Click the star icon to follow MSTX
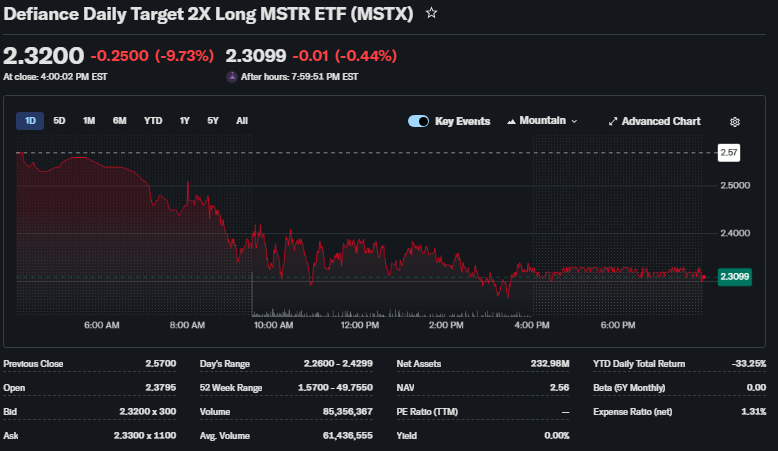 tap(431, 13)
